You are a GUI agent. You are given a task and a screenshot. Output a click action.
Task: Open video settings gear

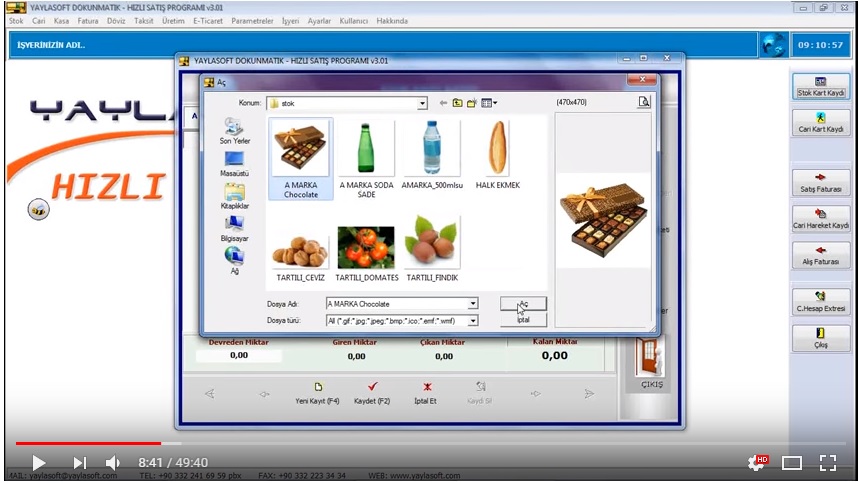757,463
